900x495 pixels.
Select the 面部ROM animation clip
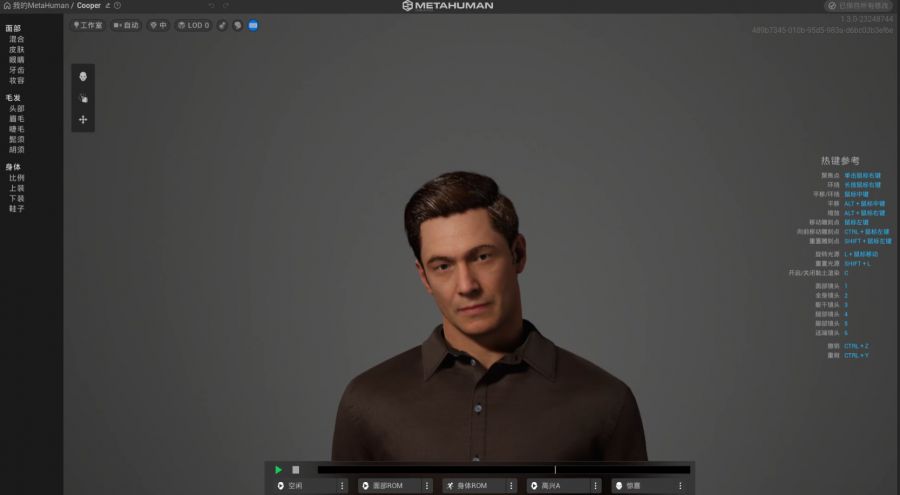[x=395, y=486]
